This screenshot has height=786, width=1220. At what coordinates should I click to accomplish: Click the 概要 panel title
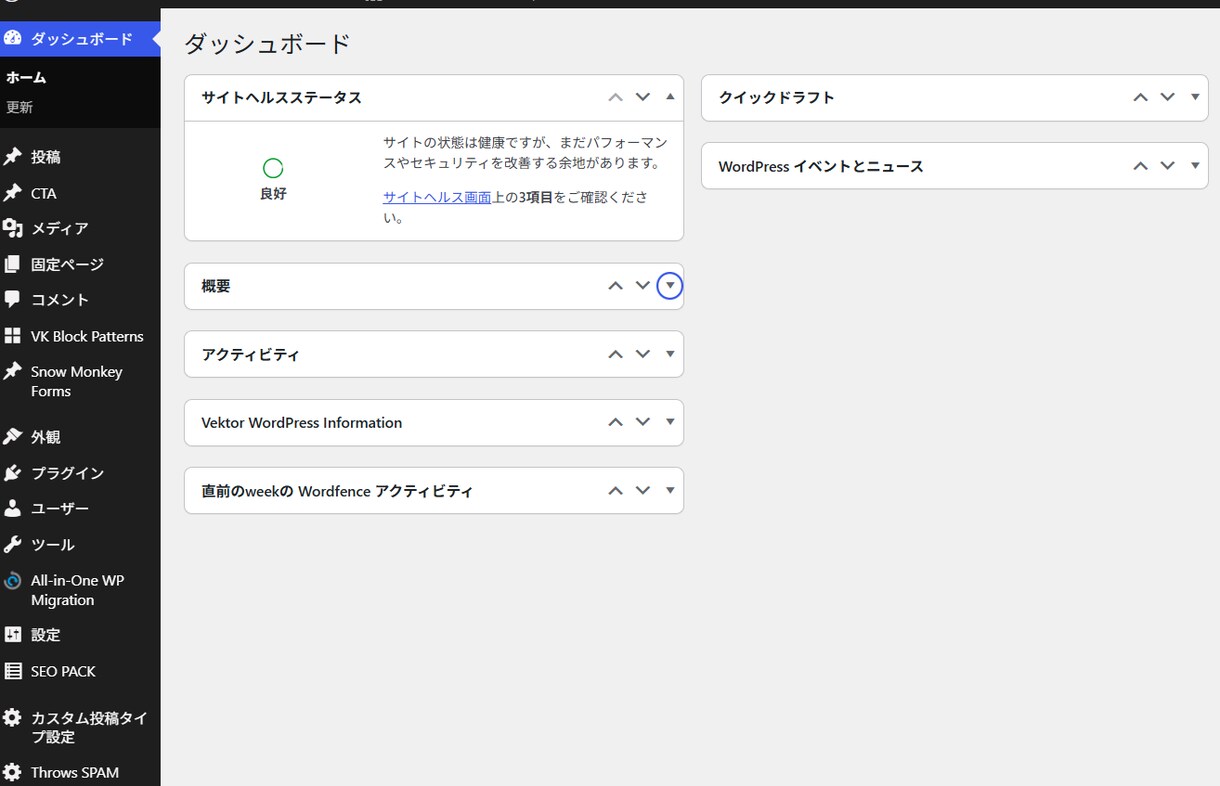click(x=216, y=286)
